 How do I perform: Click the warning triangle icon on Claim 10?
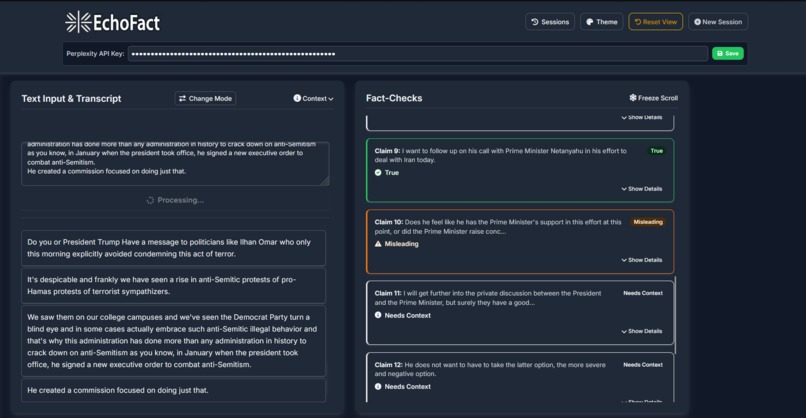378,244
